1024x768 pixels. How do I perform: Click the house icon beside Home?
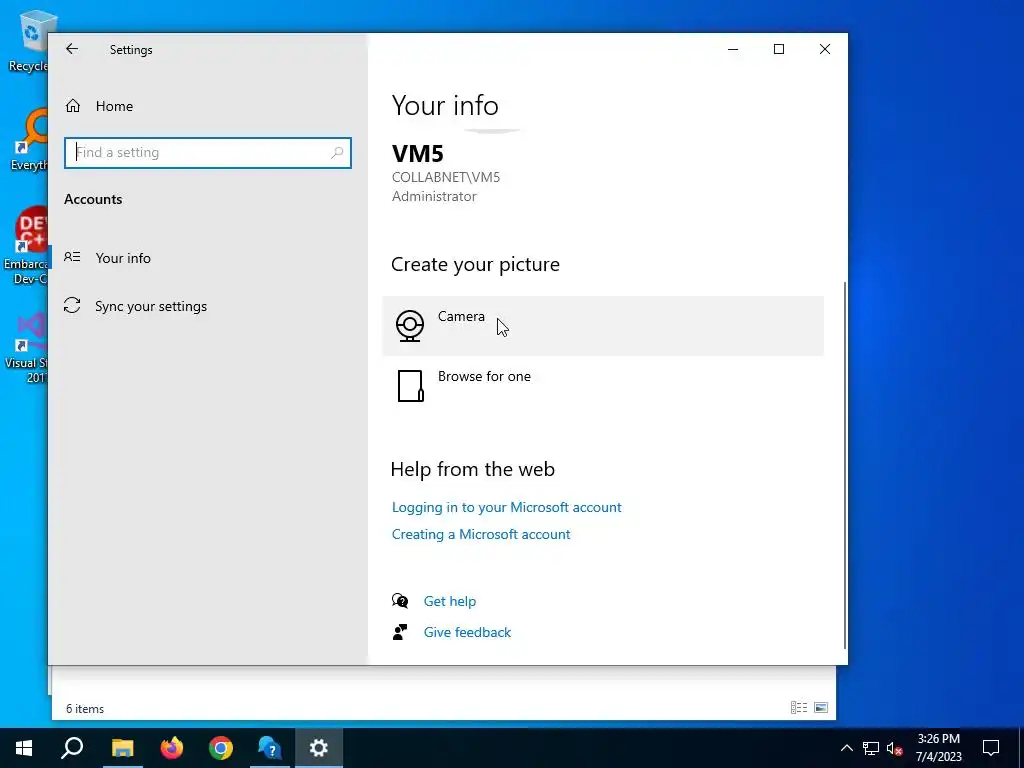coord(72,106)
